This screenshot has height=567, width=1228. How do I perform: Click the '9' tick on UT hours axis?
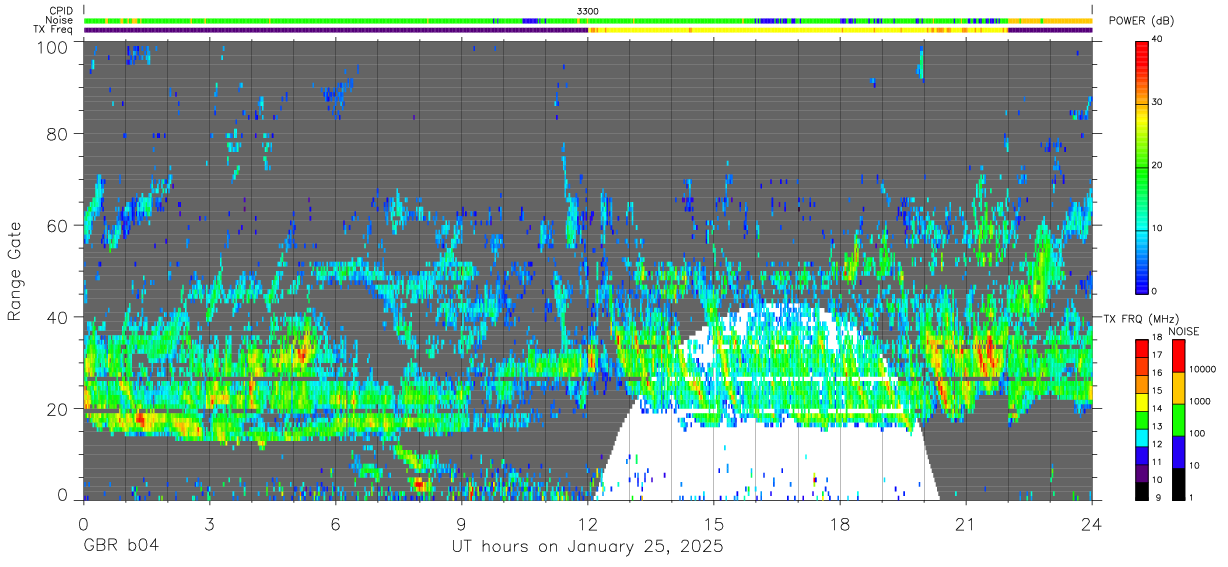(461, 523)
